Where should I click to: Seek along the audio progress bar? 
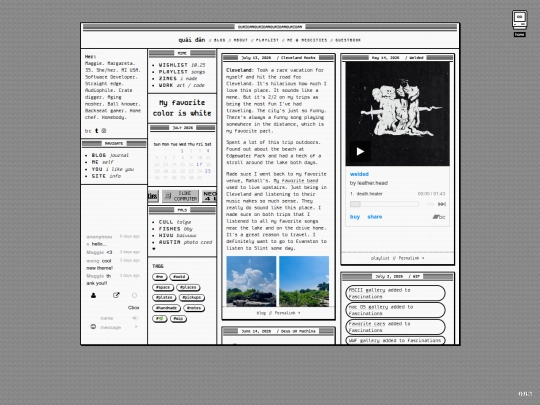click(x=384, y=204)
